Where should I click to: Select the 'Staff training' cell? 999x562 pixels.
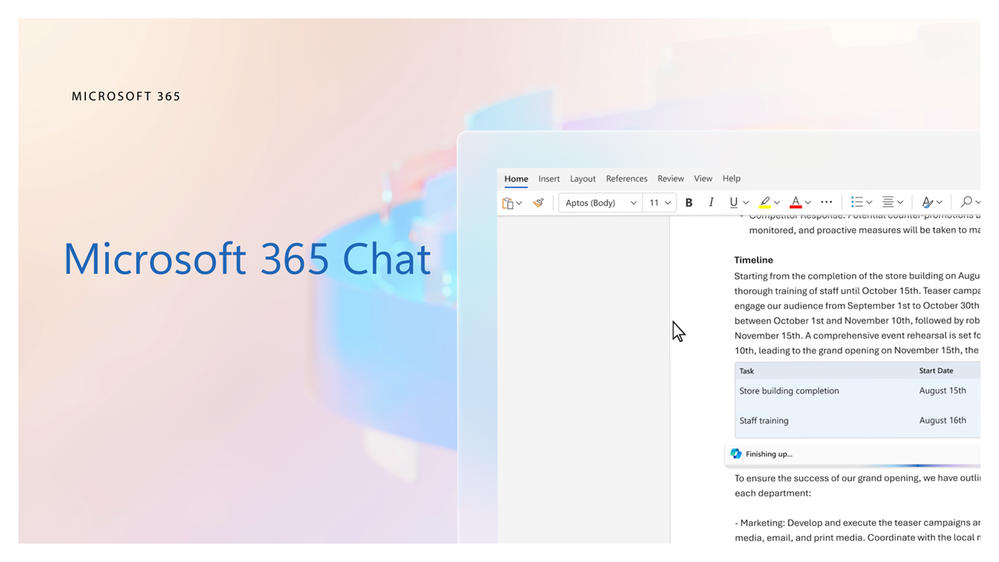tap(764, 421)
